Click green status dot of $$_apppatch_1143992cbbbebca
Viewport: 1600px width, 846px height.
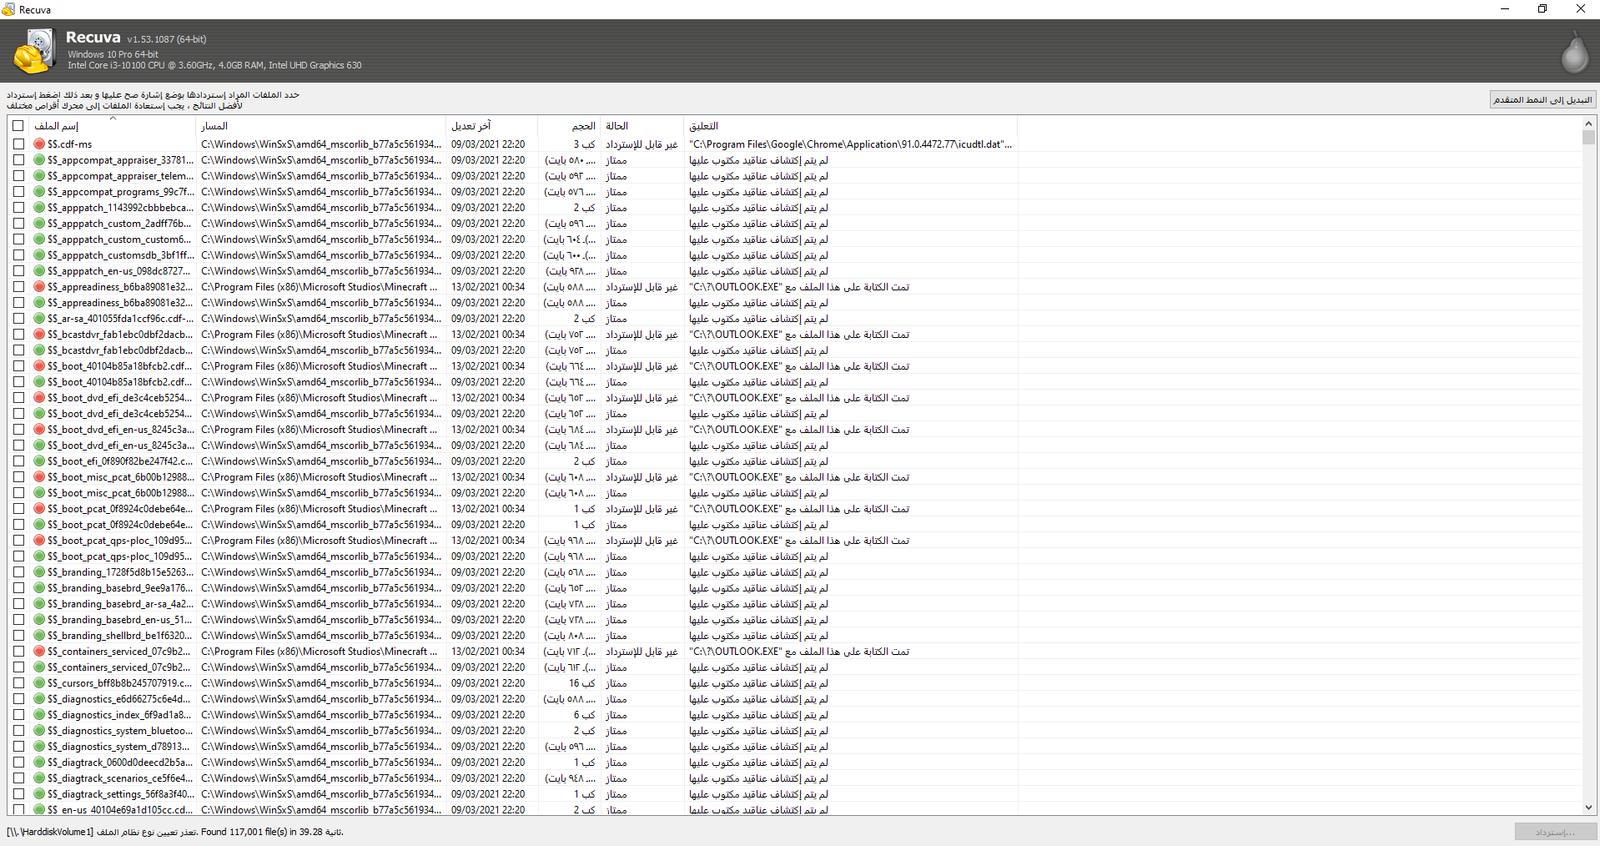(x=40, y=208)
